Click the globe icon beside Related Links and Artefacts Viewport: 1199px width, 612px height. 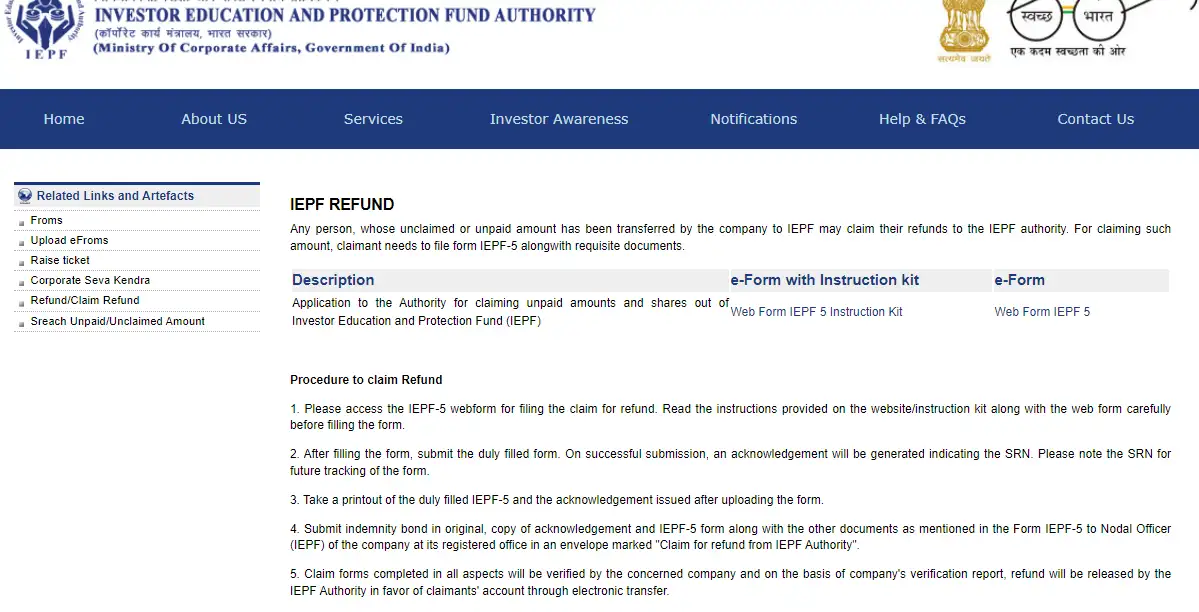[24, 195]
